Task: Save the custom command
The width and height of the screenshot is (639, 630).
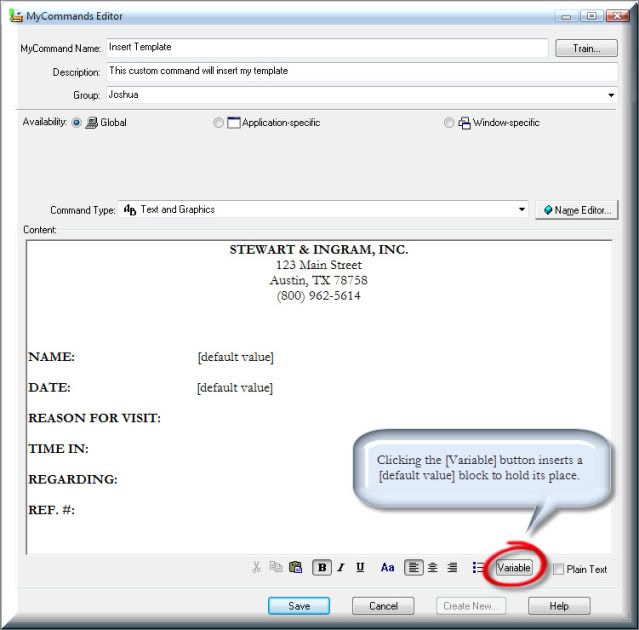Action: [299, 606]
